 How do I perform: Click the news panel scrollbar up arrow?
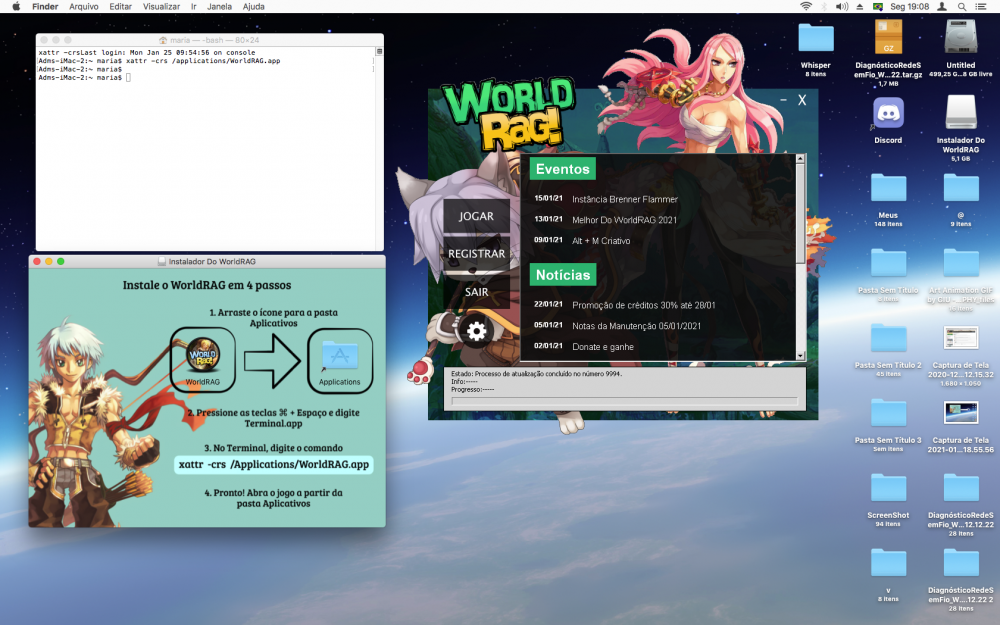tap(800, 159)
